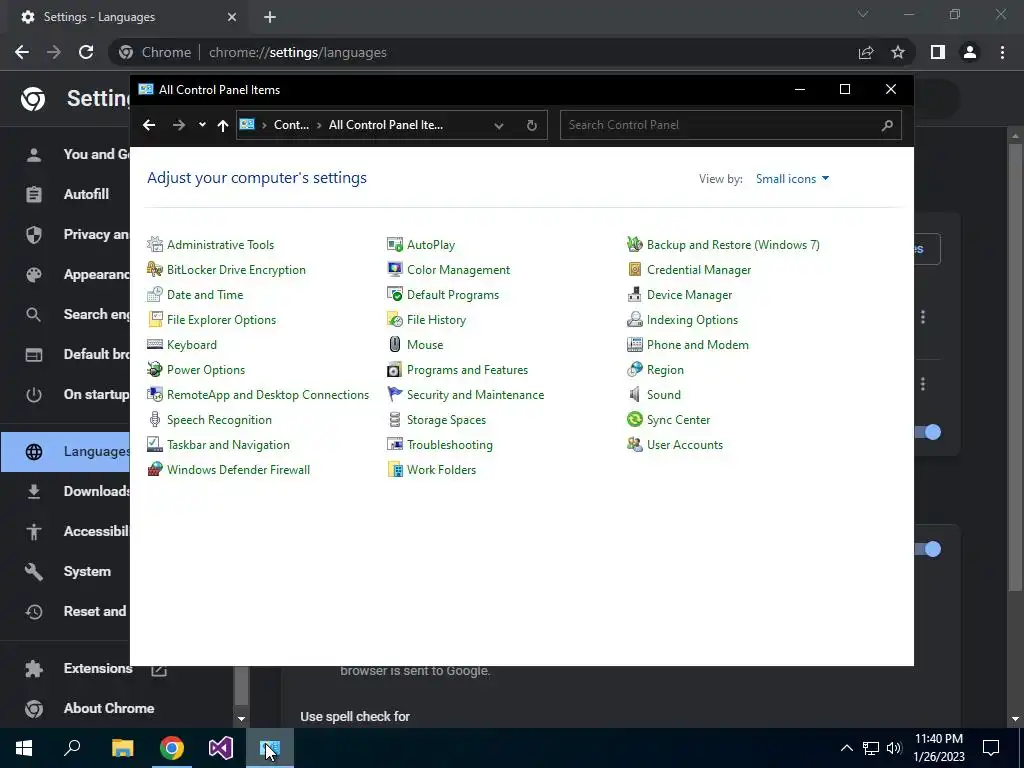Image resolution: width=1024 pixels, height=768 pixels.
Task: Open Windows Start menu
Action: pyautogui.click(x=24, y=748)
